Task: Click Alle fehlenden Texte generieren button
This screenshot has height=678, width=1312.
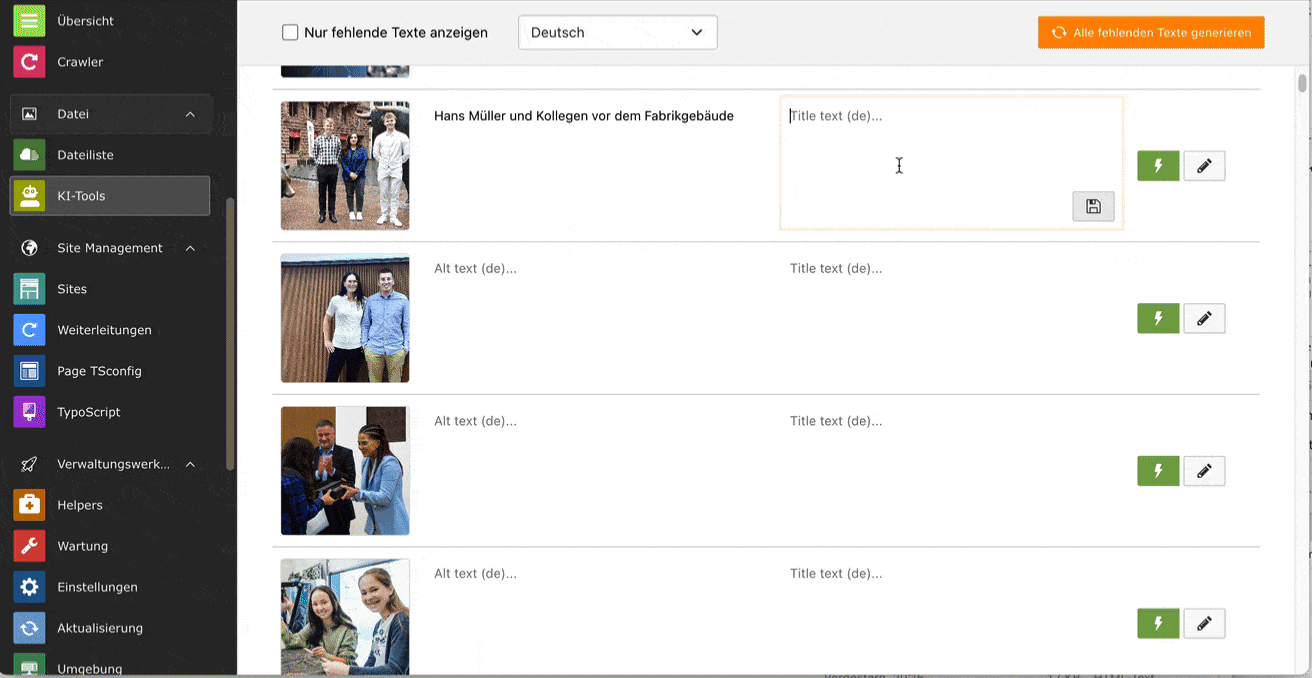Action: pyautogui.click(x=1151, y=33)
